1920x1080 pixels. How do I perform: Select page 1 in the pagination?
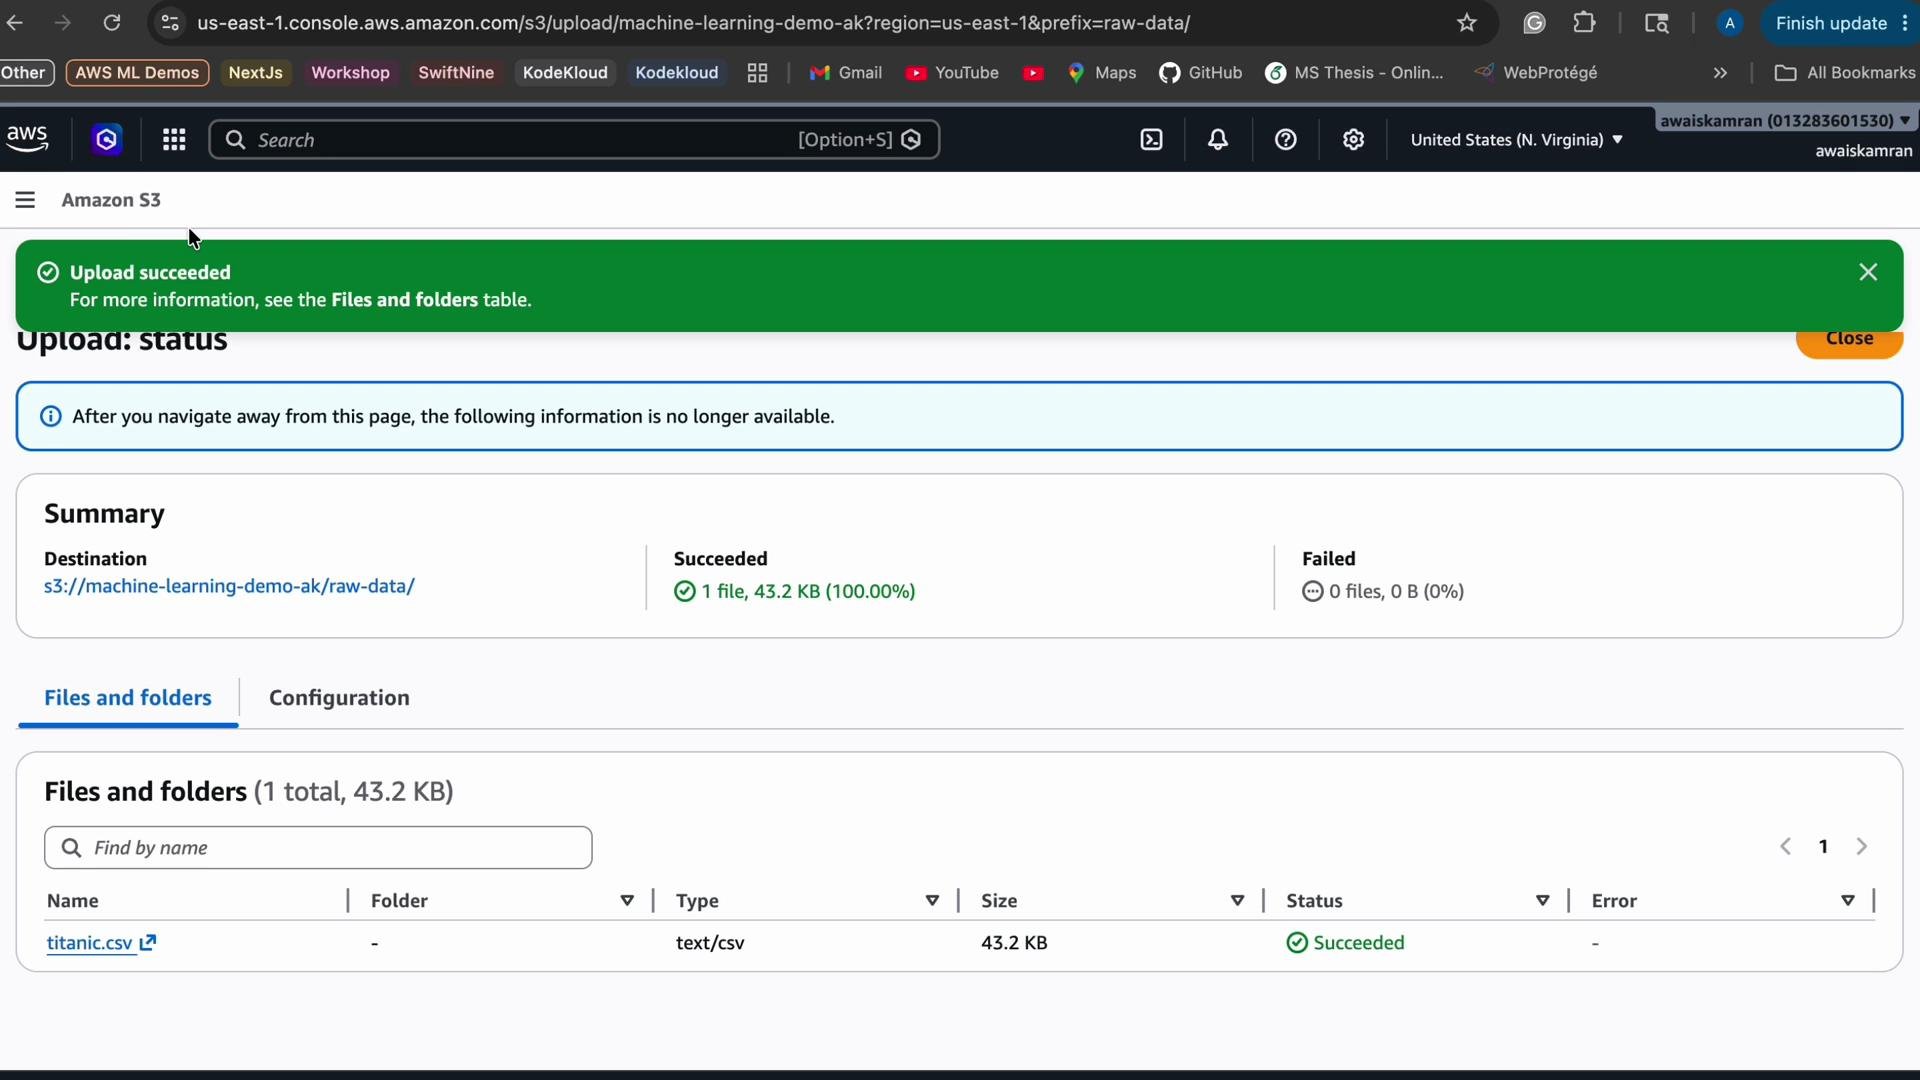click(x=1823, y=847)
